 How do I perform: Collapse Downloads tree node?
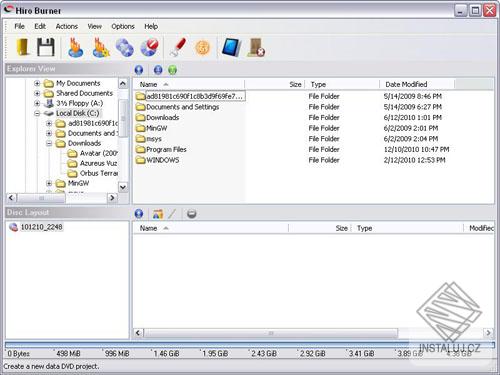(49, 144)
